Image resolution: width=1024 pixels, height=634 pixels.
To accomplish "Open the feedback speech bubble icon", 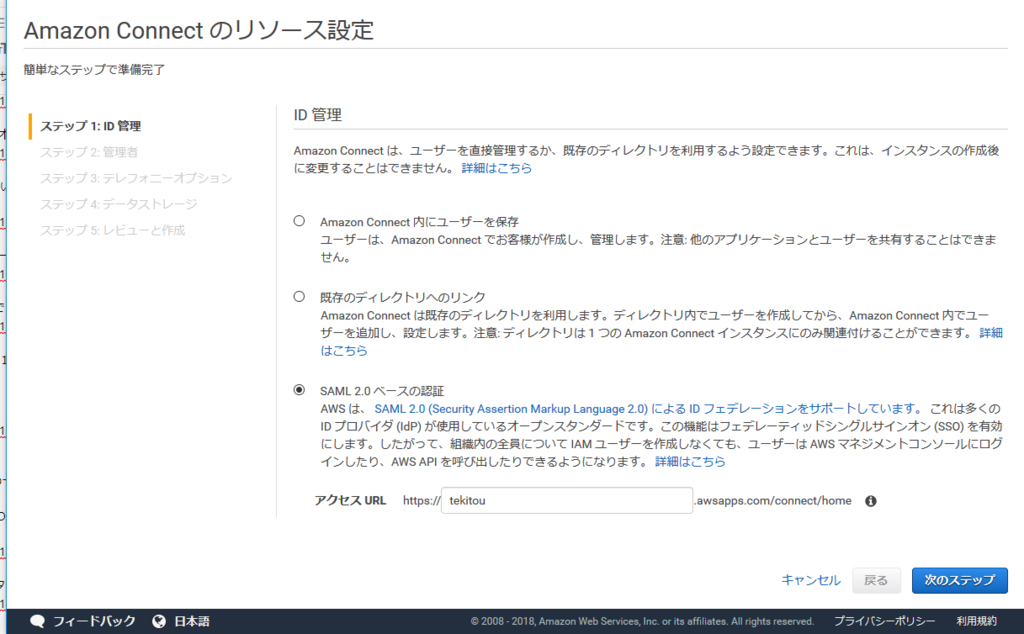I will 37,620.
